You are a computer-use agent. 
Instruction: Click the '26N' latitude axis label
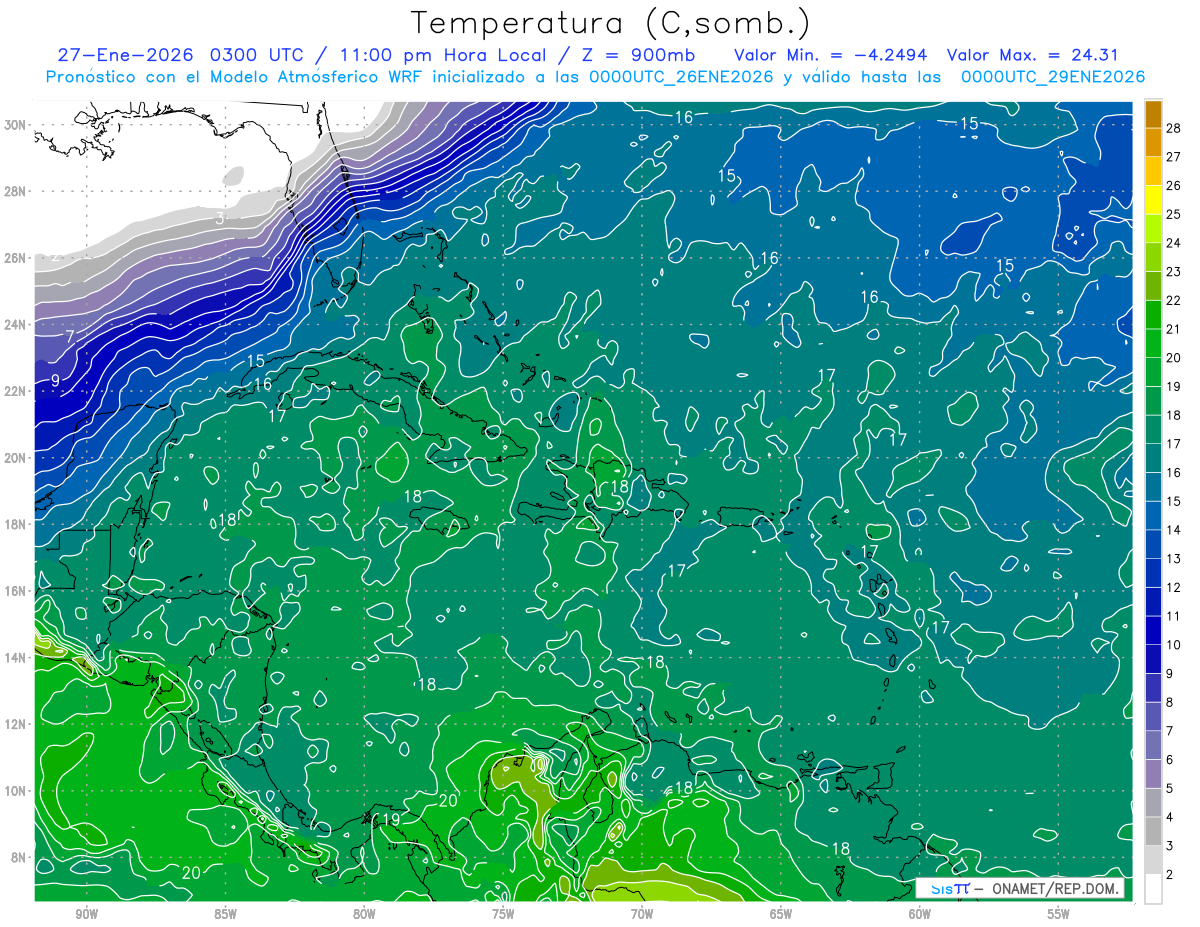tap(15, 258)
